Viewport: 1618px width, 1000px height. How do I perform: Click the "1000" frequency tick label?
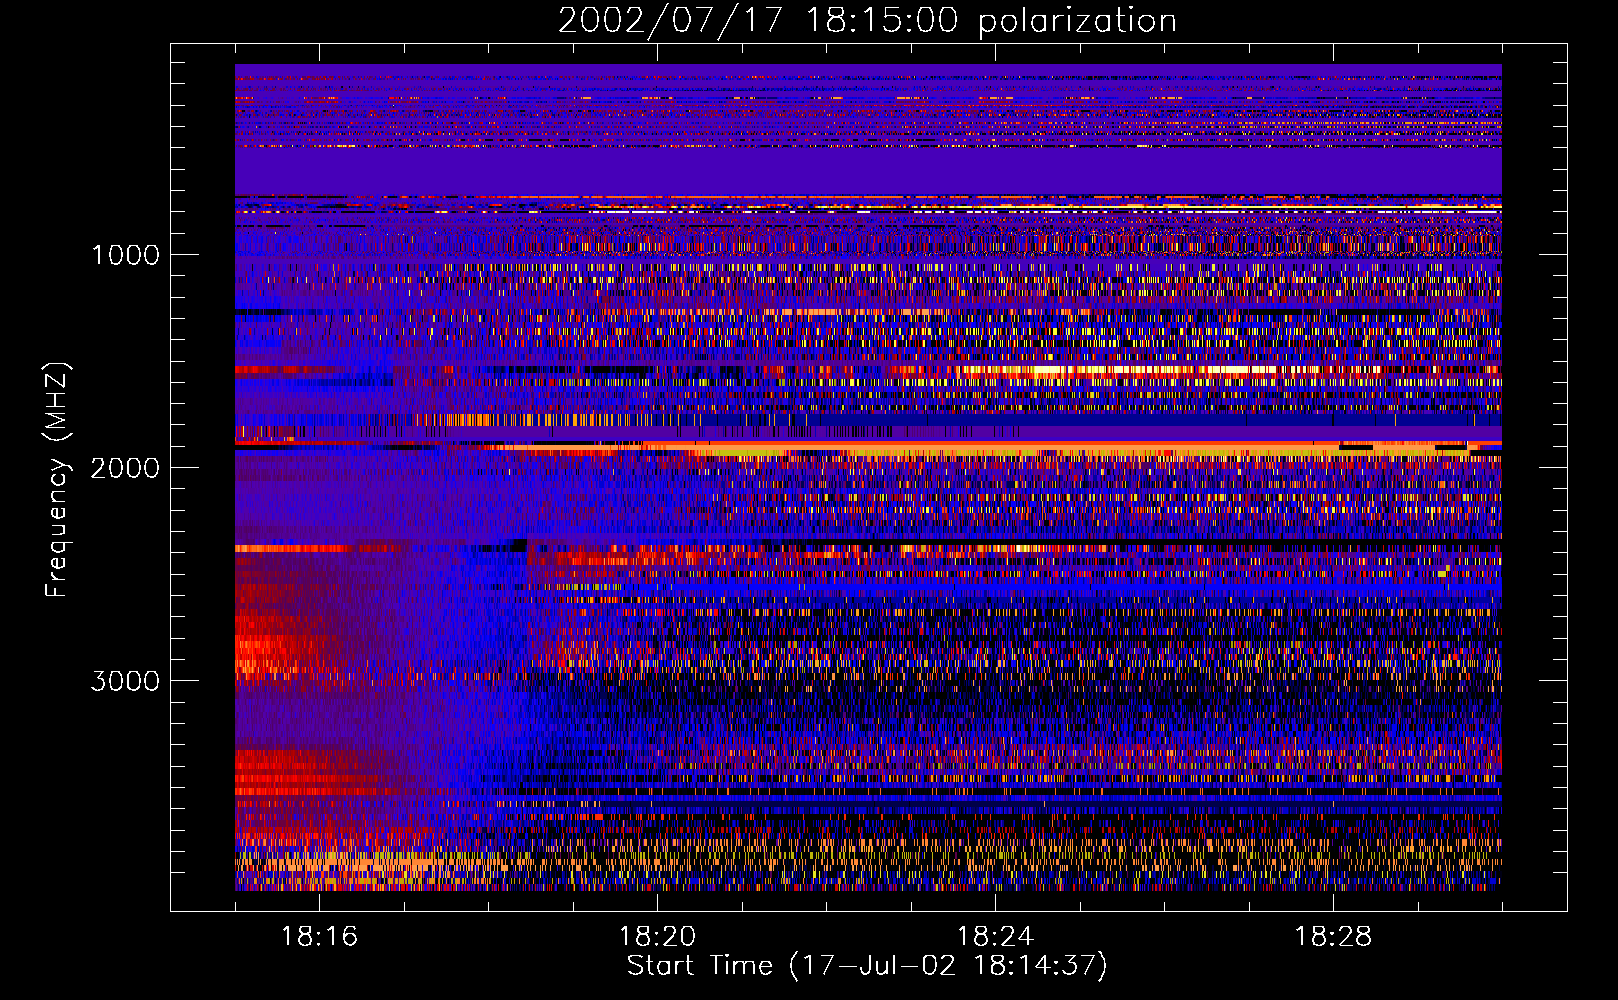[x=125, y=255]
